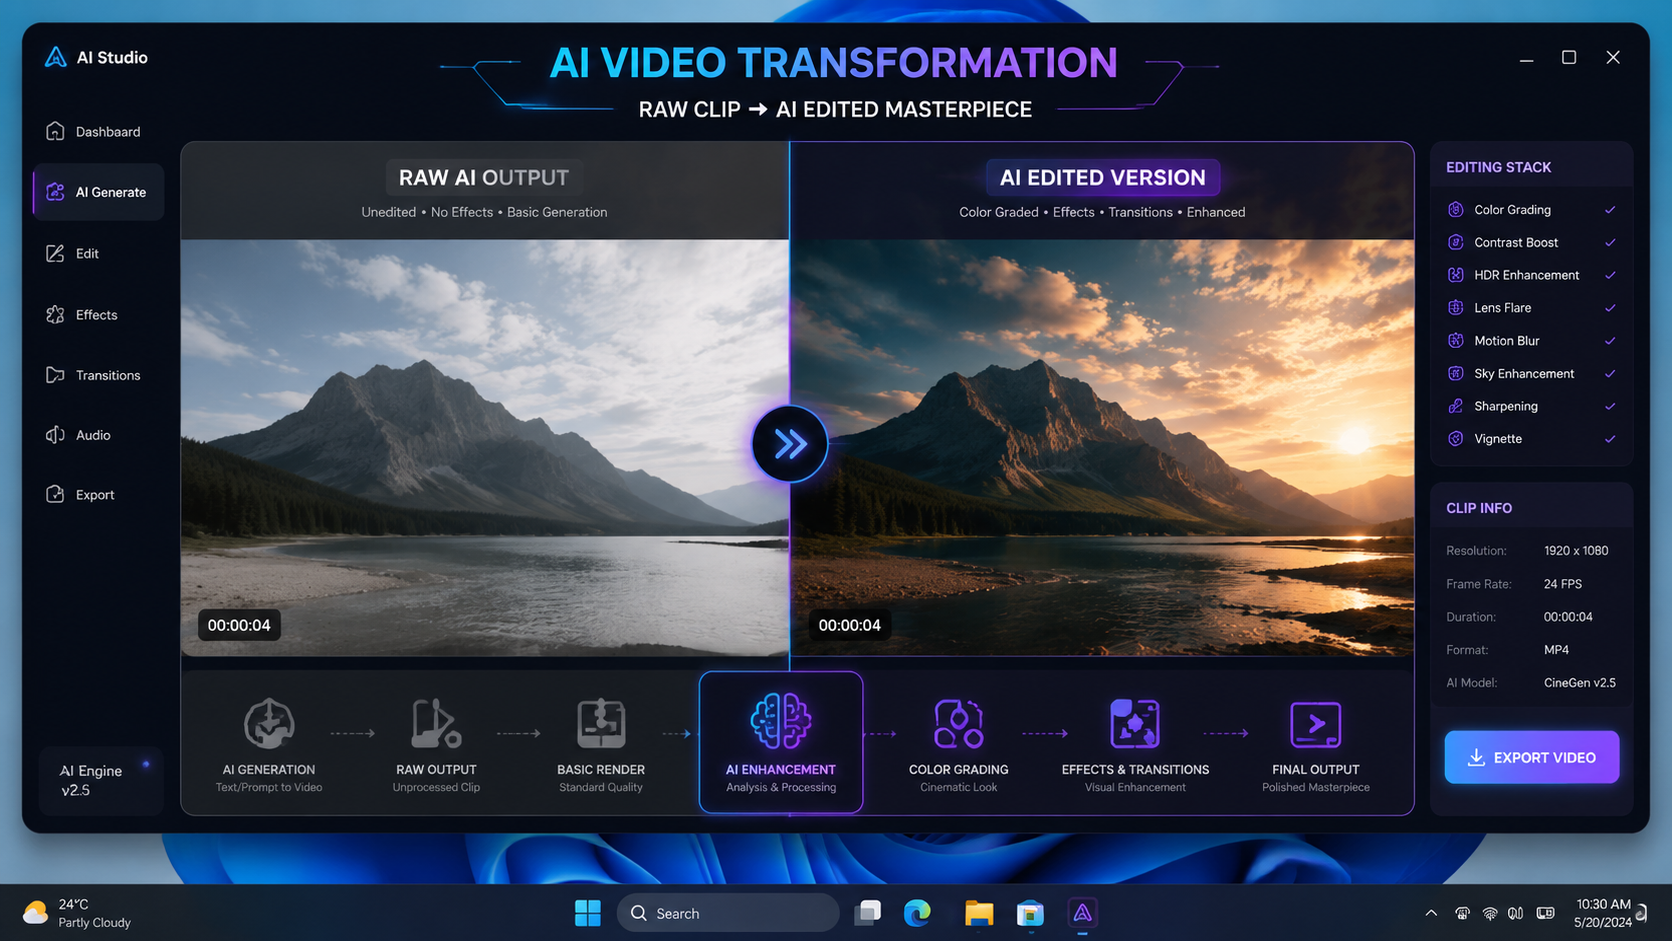
Task: Open File Explorer from the taskbar
Action: (979, 913)
